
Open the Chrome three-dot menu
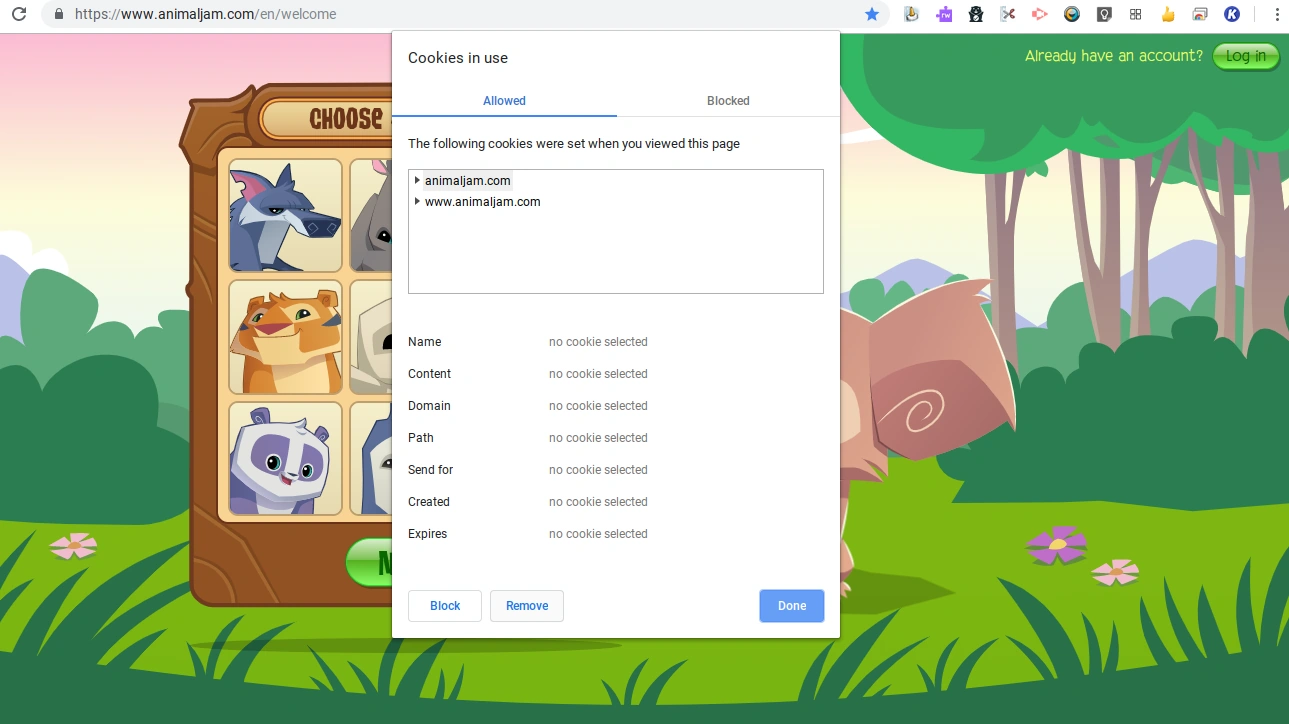[1277, 15]
